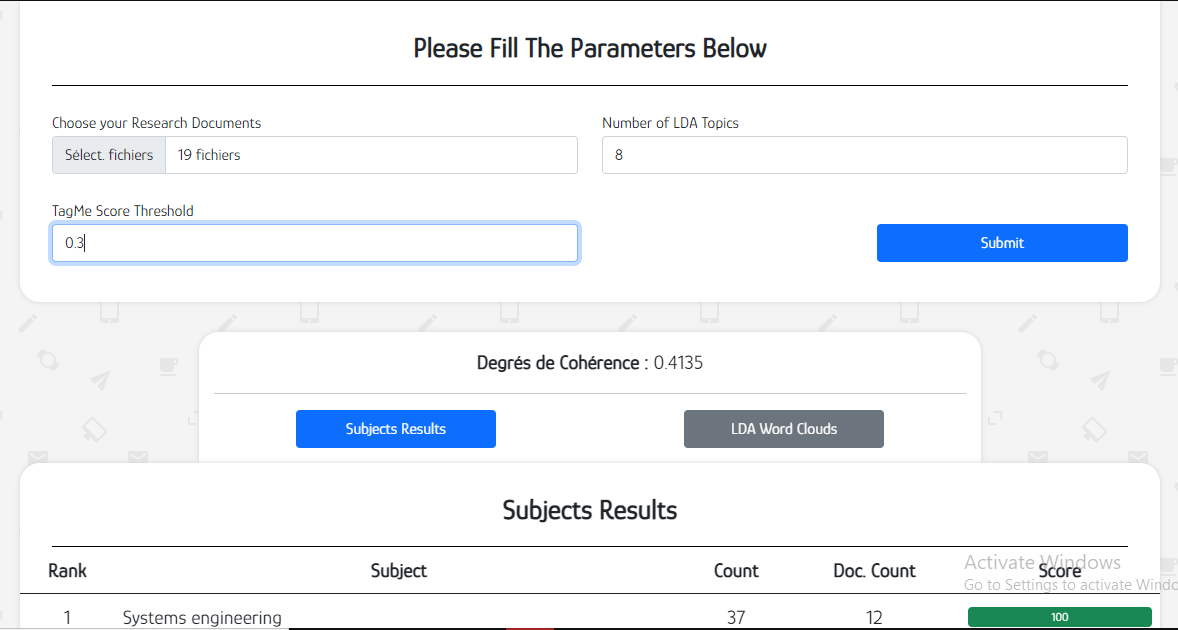
Task: Submit the parameters form
Action: (x=1002, y=243)
